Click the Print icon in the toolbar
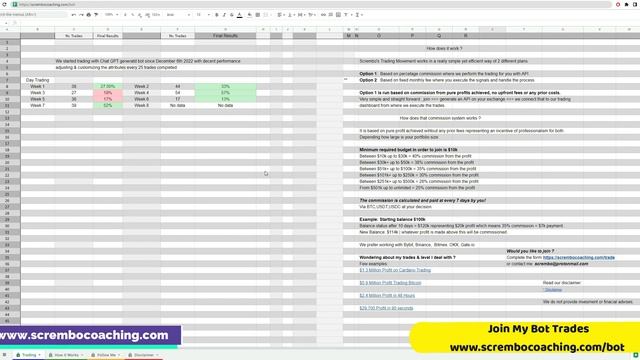This screenshot has height=360, width=640. [89, 15]
